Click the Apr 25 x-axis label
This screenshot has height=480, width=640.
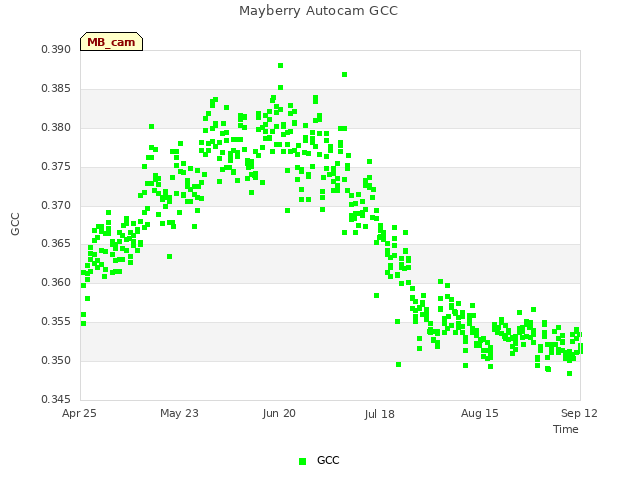[79, 413]
